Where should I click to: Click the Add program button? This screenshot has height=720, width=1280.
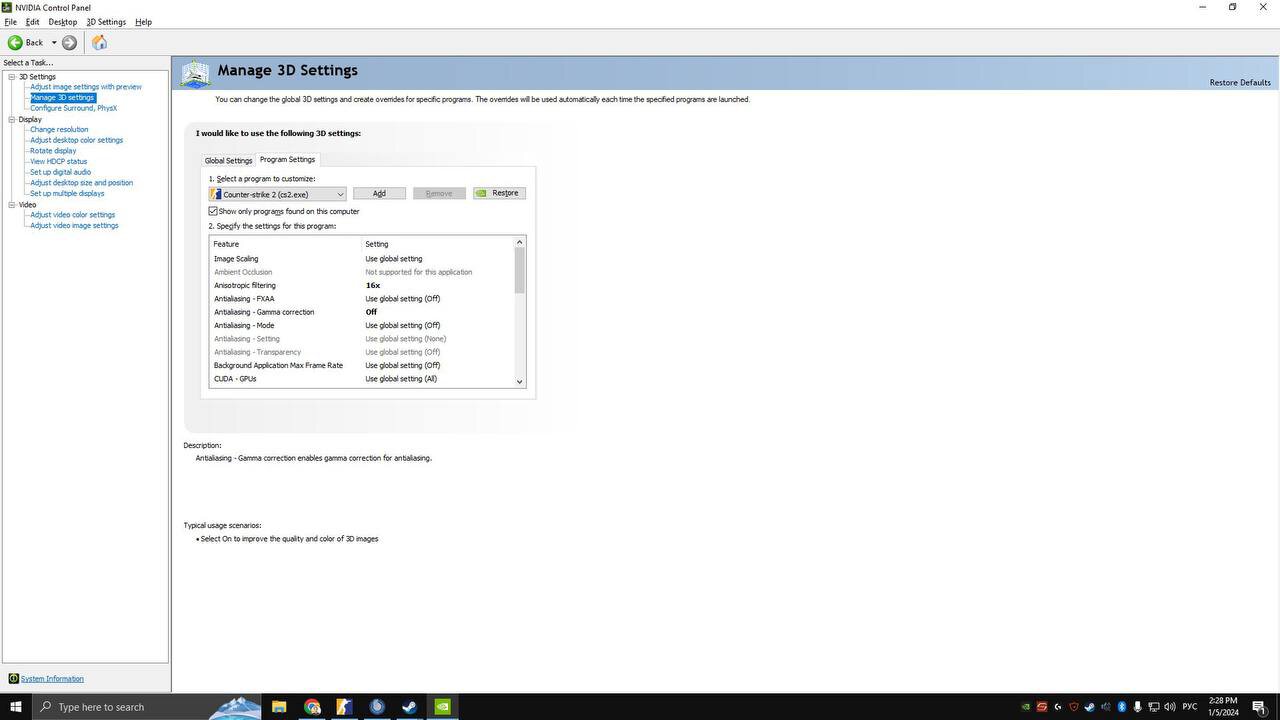pos(379,193)
